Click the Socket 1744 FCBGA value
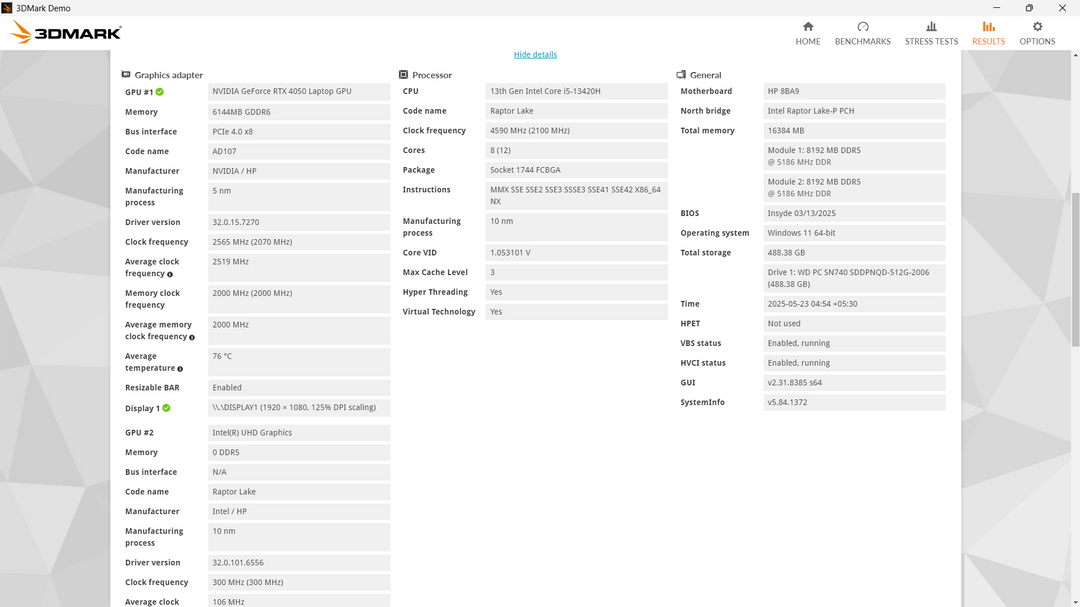Viewport: 1080px width, 607px height. tap(577, 169)
